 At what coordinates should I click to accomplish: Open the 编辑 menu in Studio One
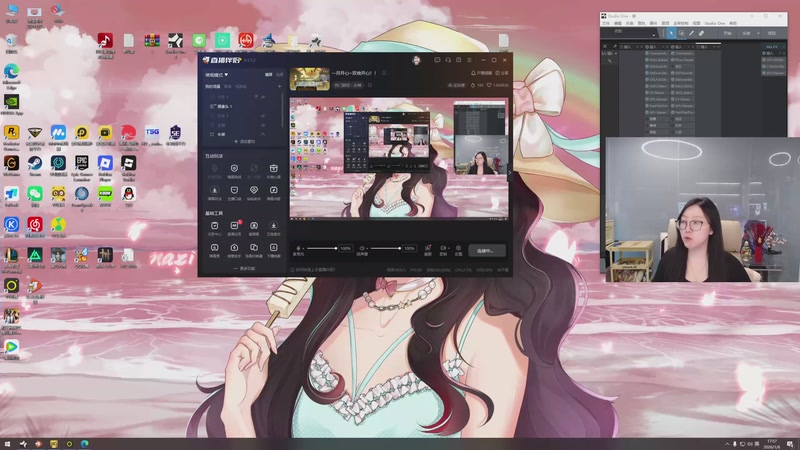point(618,23)
